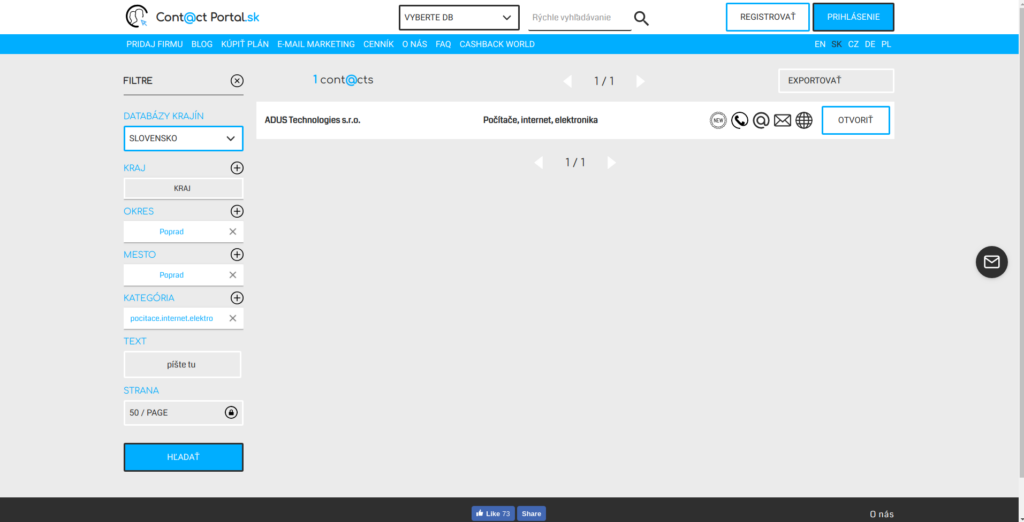Go to next page arrow at top pagination
The width and height of the screenshot is (1024, 522).
(x=640, y=81)
